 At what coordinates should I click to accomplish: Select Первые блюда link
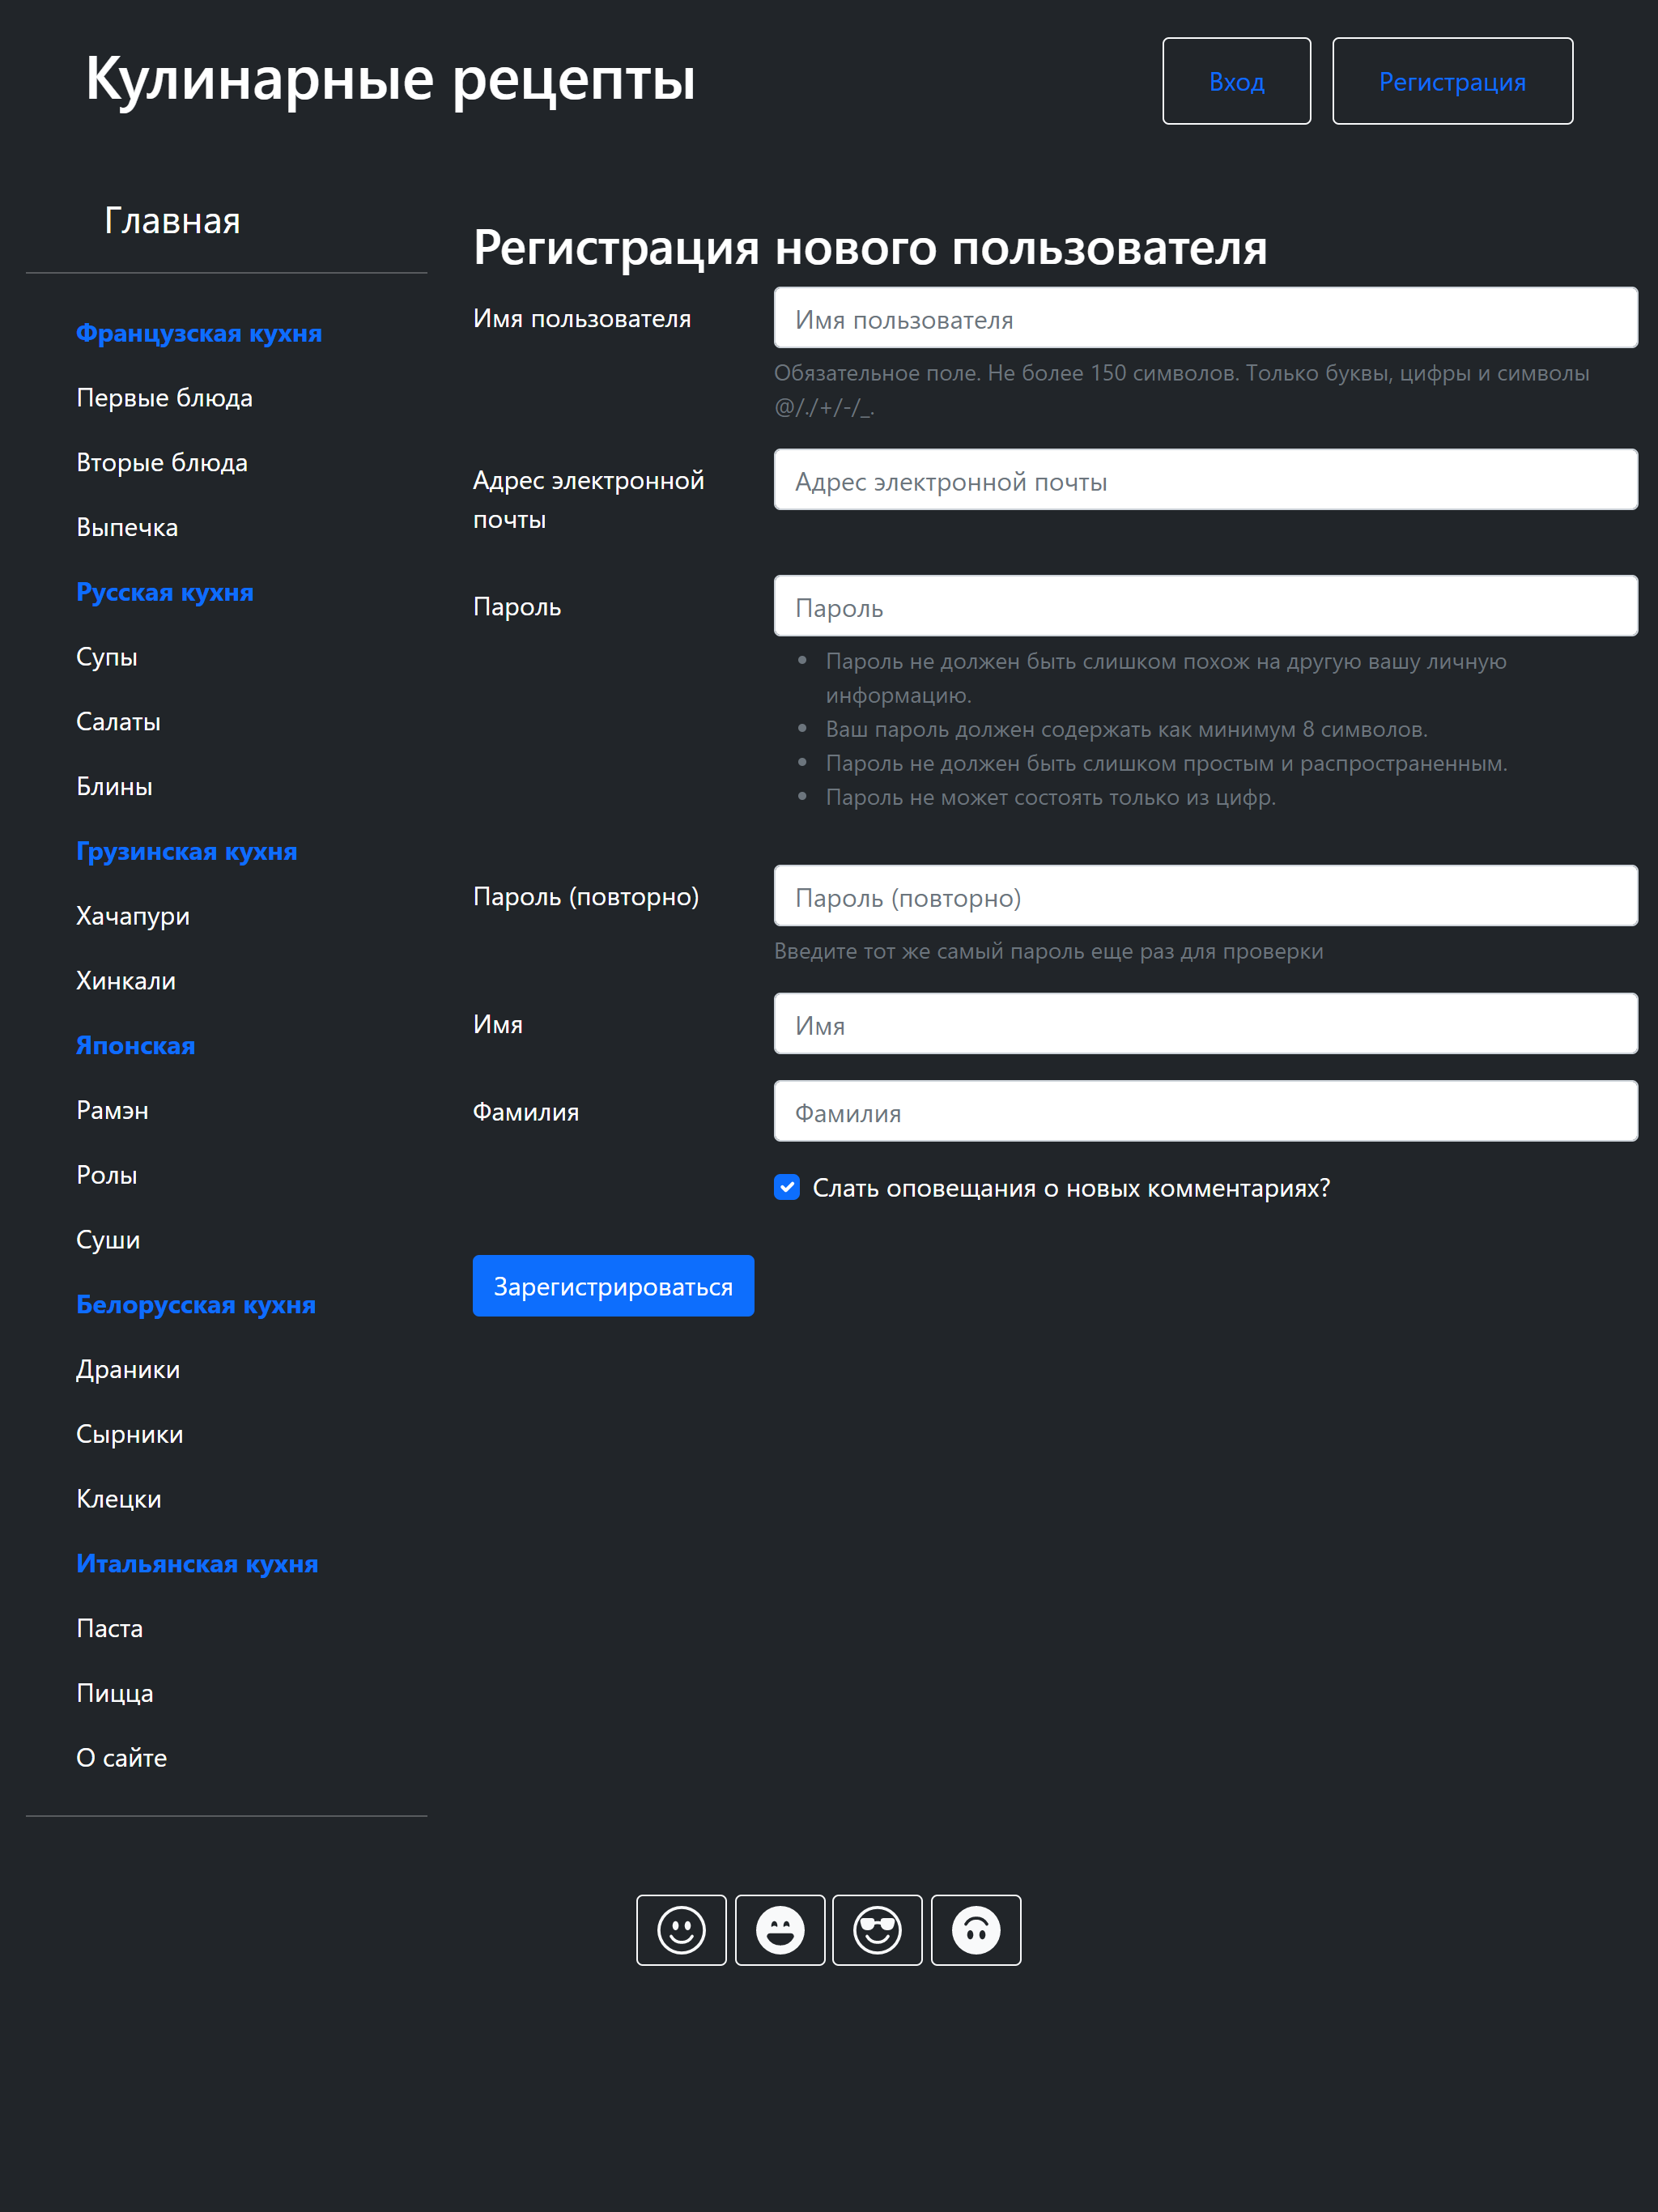[164, 398]
